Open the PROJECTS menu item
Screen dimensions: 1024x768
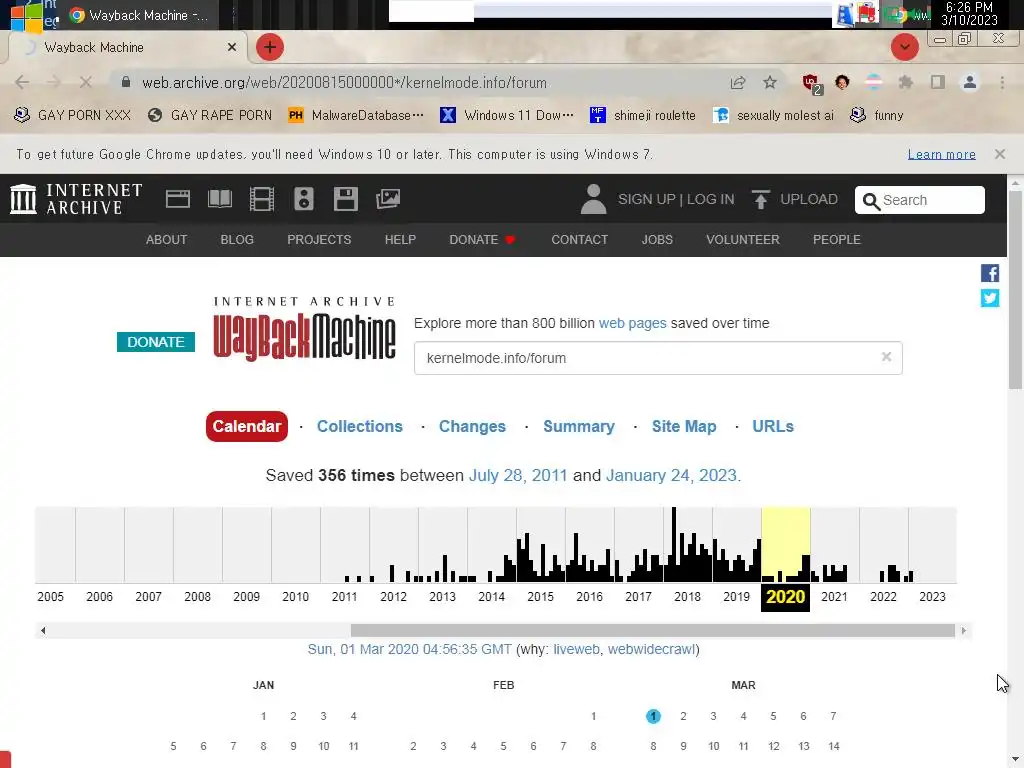(319, 240)
